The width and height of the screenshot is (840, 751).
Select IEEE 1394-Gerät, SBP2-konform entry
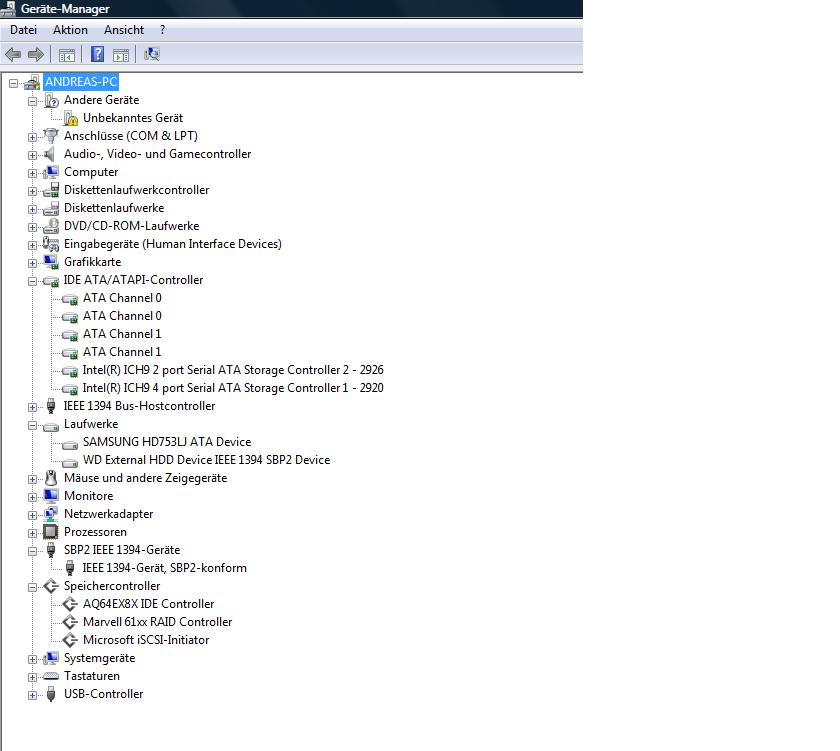coord(164,568)
